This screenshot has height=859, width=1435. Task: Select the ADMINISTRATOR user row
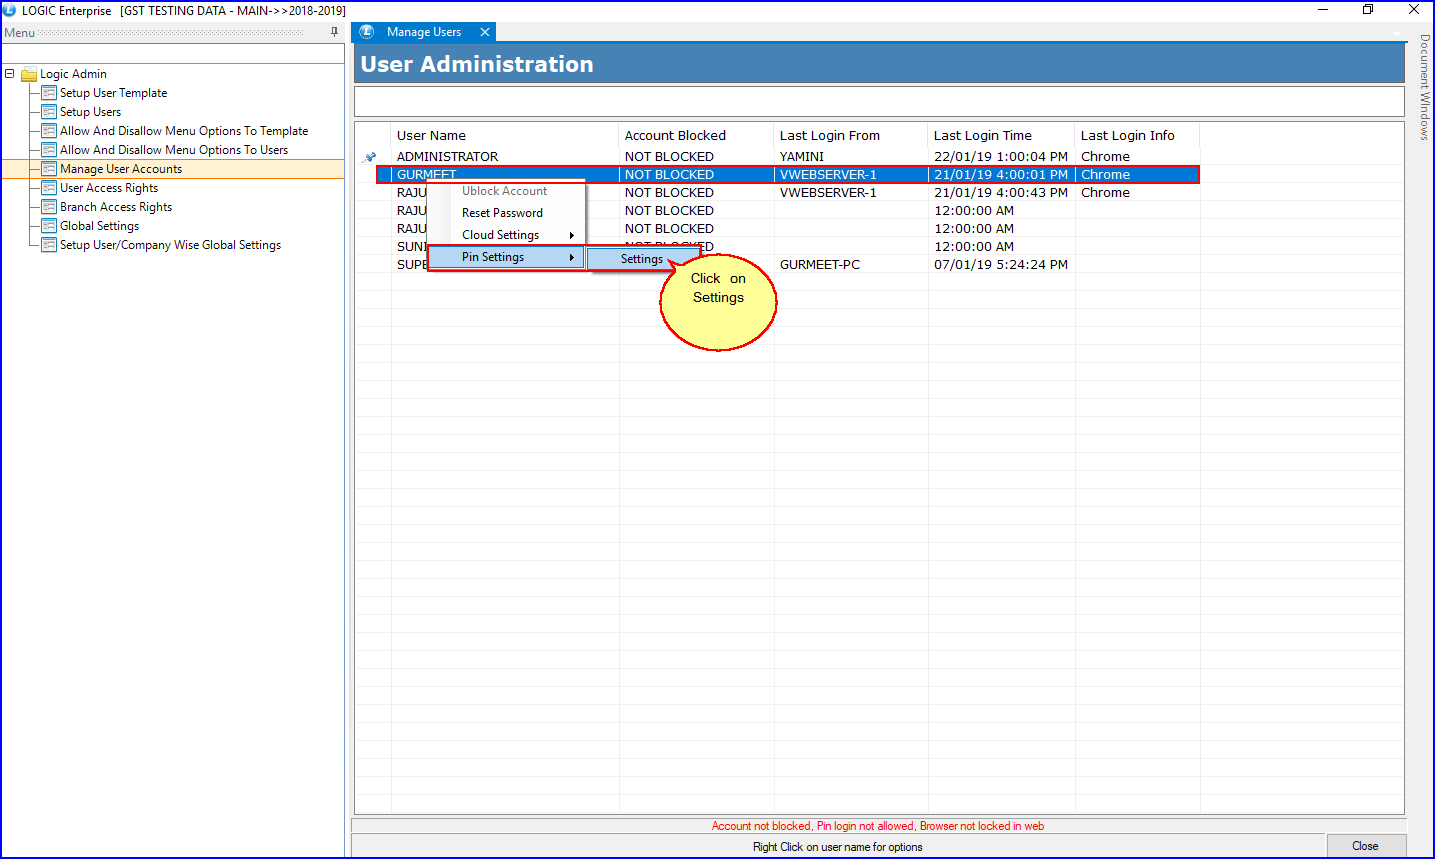pos(447,157)
